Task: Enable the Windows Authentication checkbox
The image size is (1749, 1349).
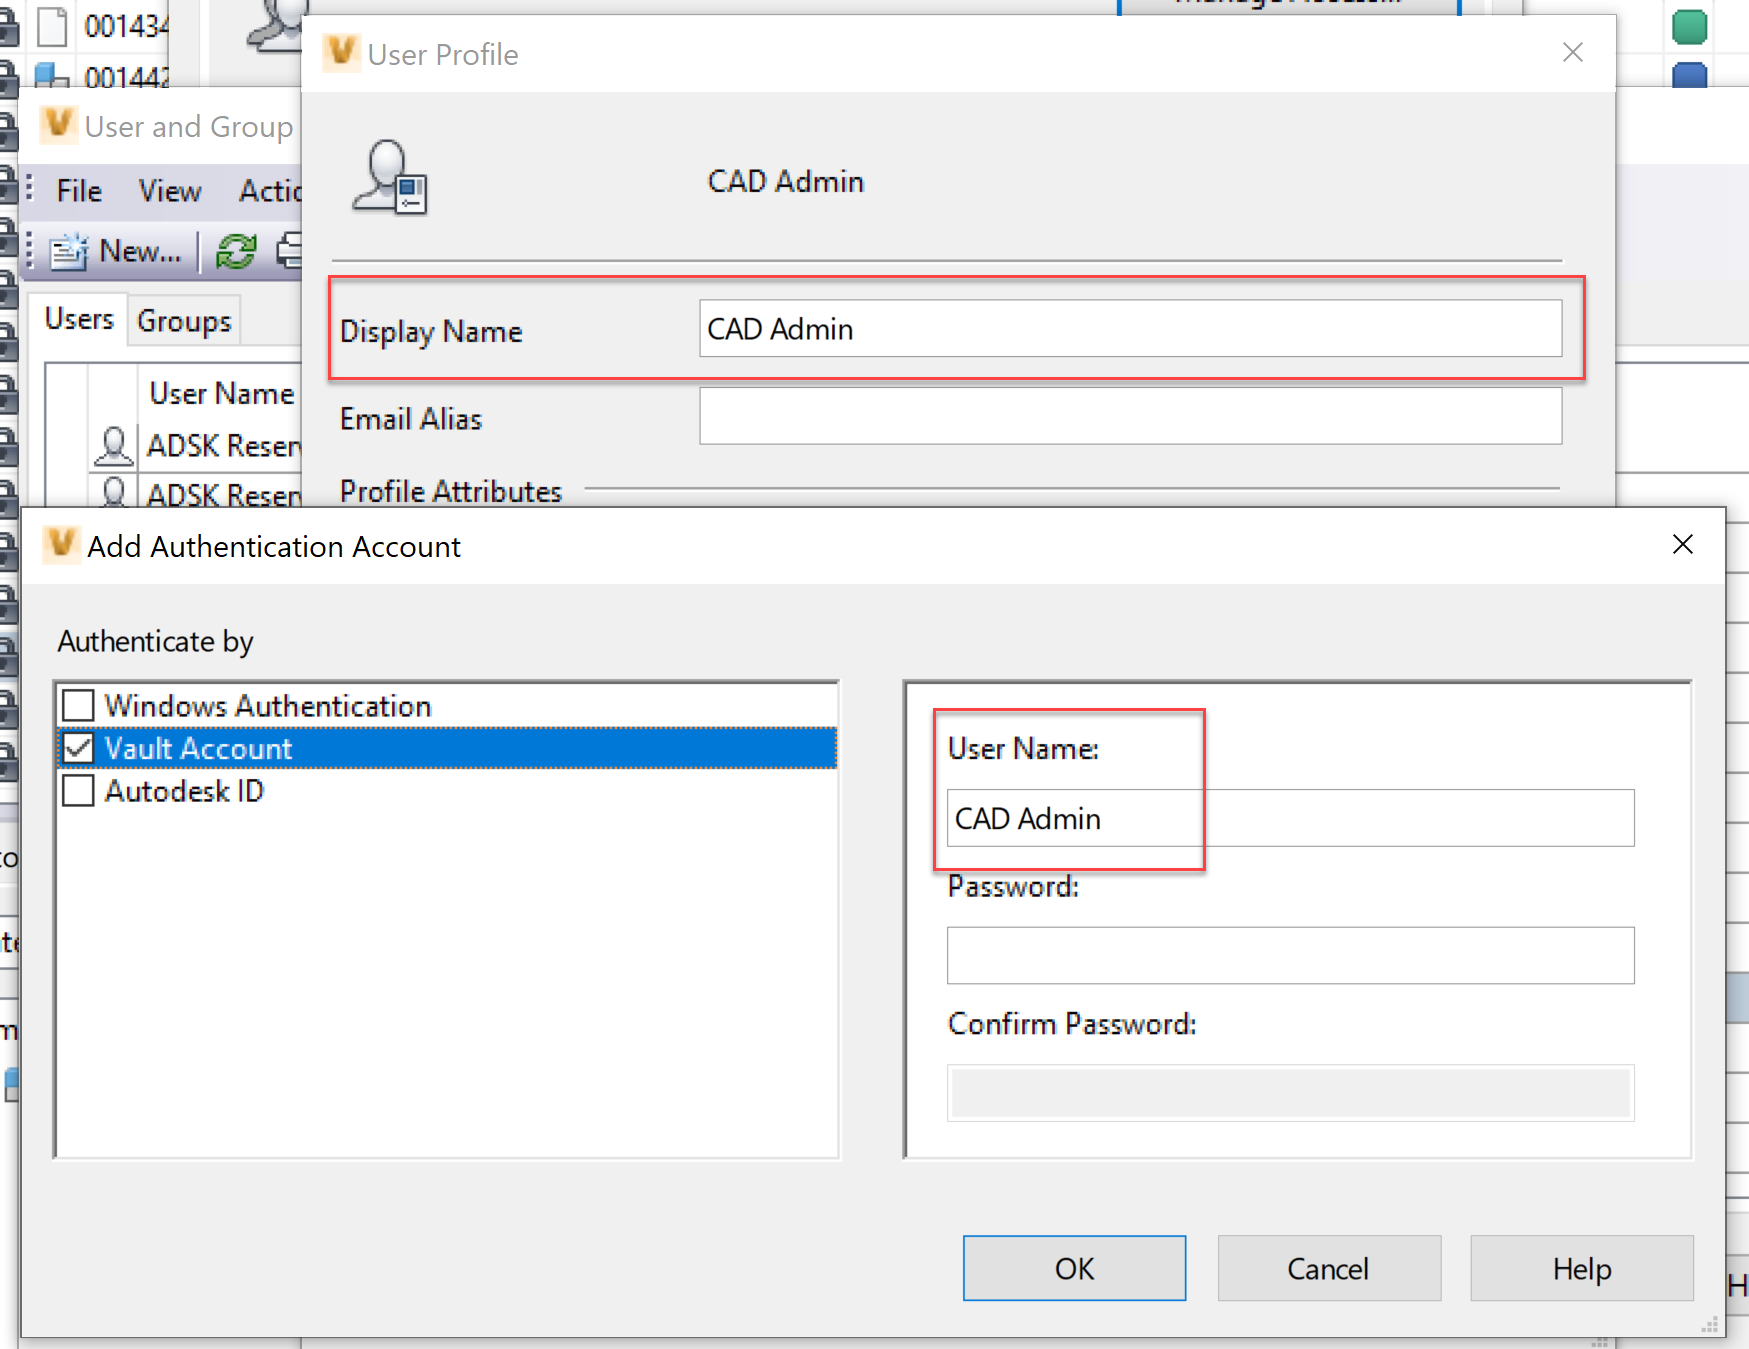Action: click(76, 705)
